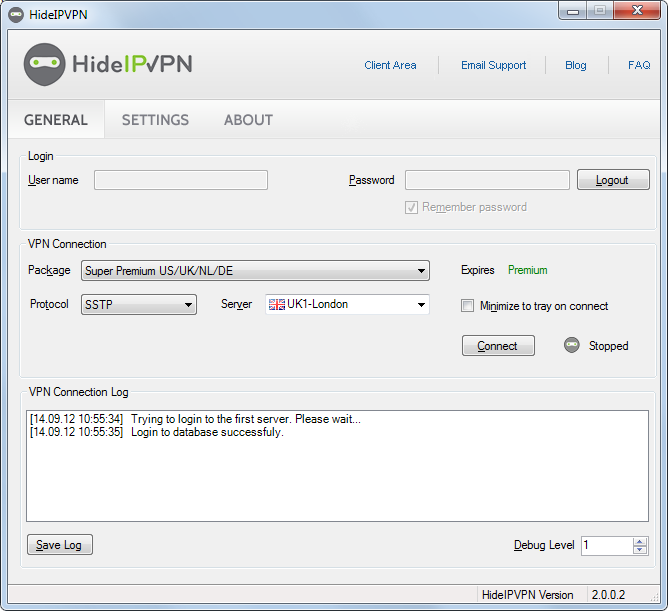
Task: Increase Debug Level with up arrow
Action: (639, 541)
